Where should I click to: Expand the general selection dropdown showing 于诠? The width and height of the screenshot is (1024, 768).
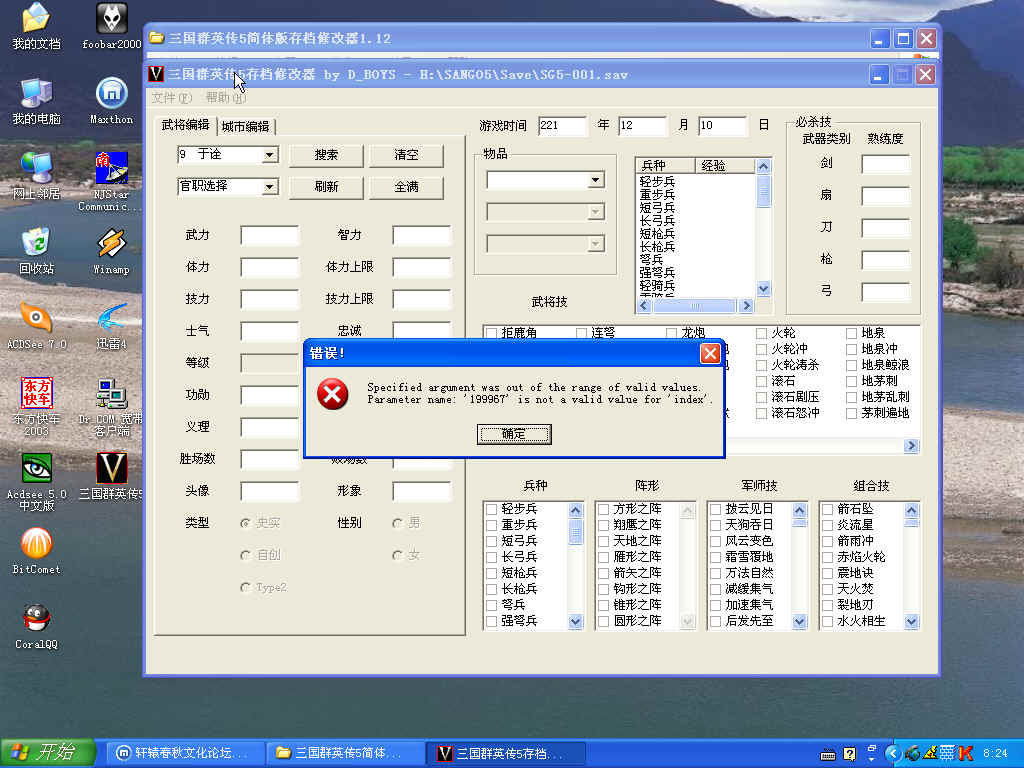(x=269, y=155)
